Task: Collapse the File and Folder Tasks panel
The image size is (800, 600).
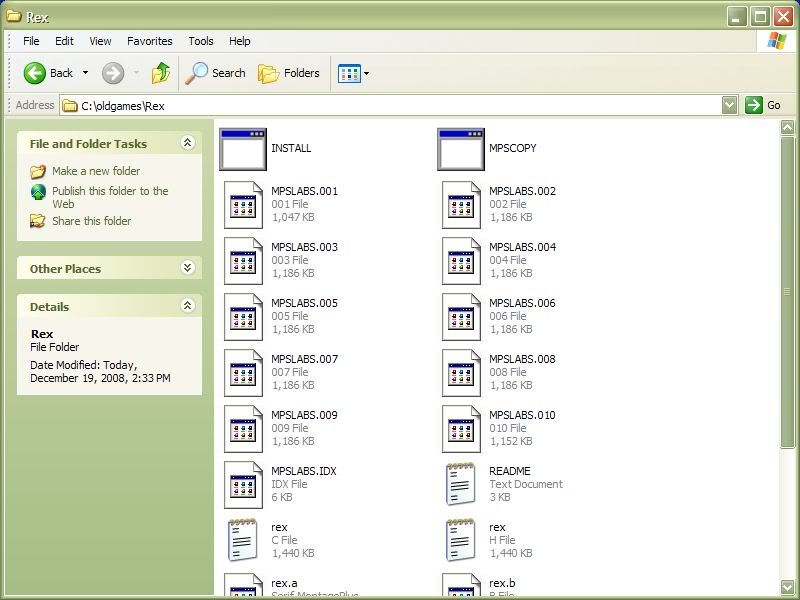Action: [187, 143]
